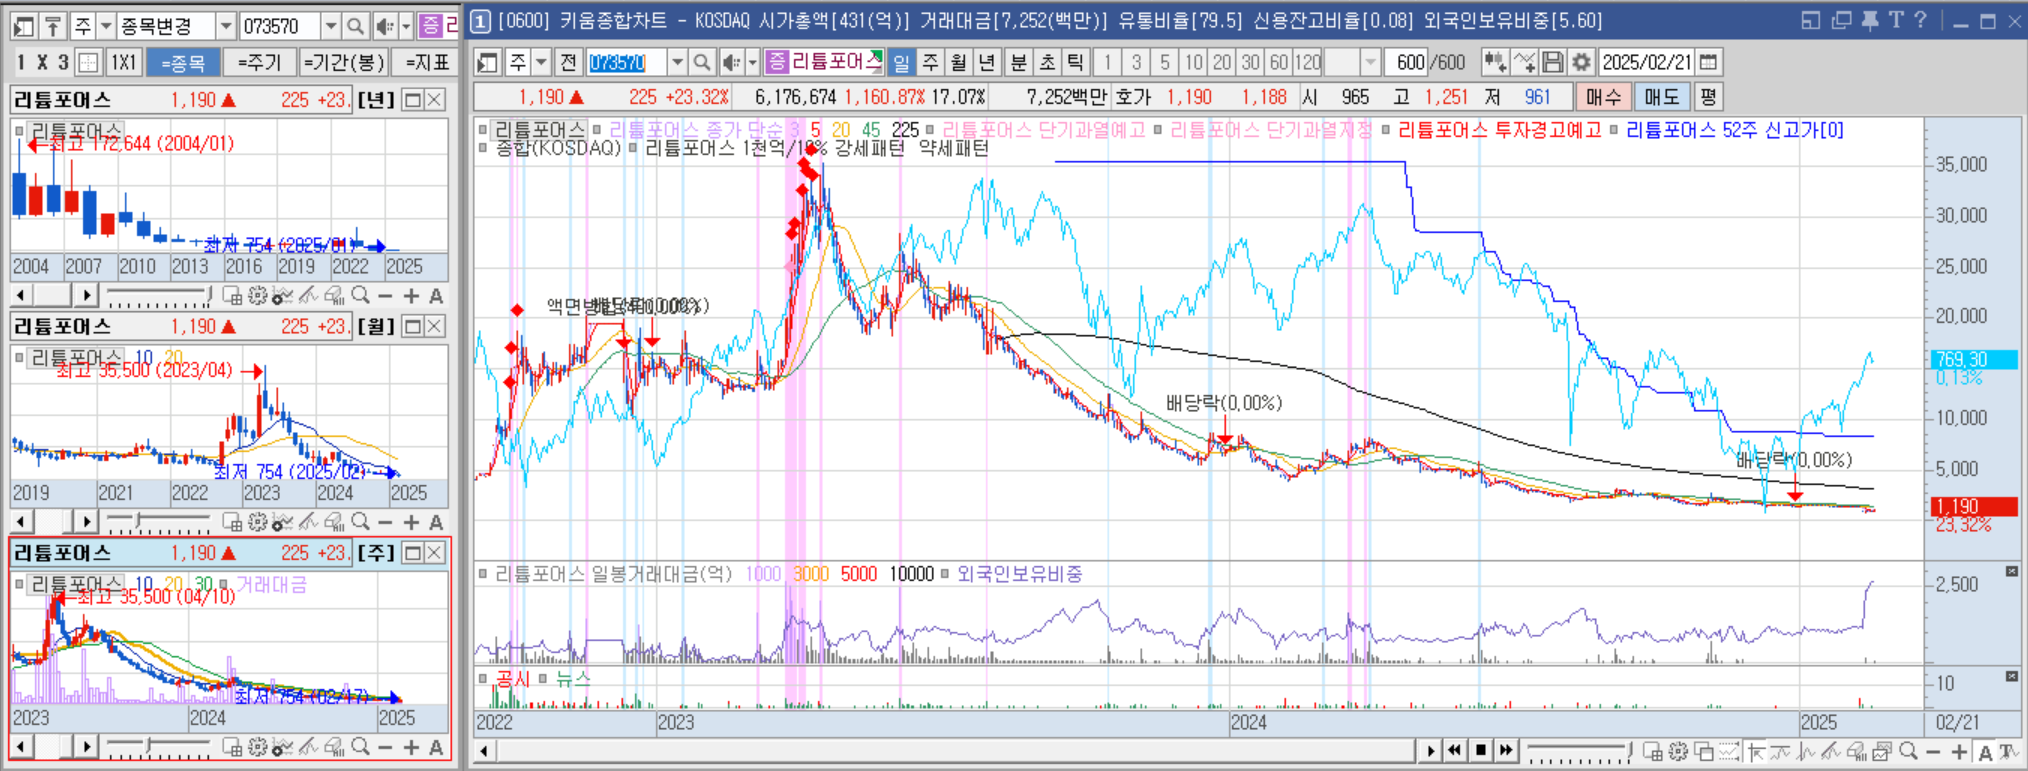Viewport: 2028px width, 771px height.
Task: Open the 주 dropdown arrow in main chart toolbar
Action: point(542,62)
